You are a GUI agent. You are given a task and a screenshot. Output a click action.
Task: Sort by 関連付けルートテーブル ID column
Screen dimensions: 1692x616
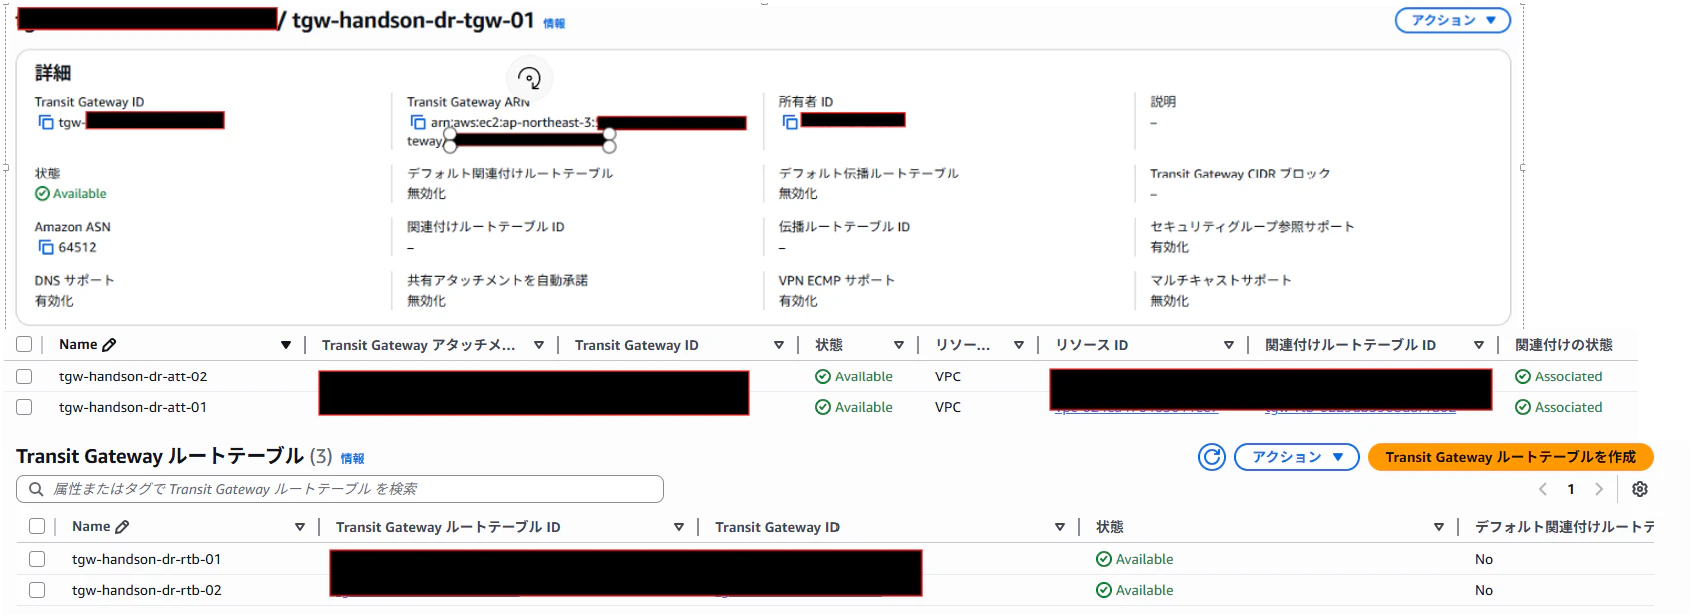(1479, 345)
